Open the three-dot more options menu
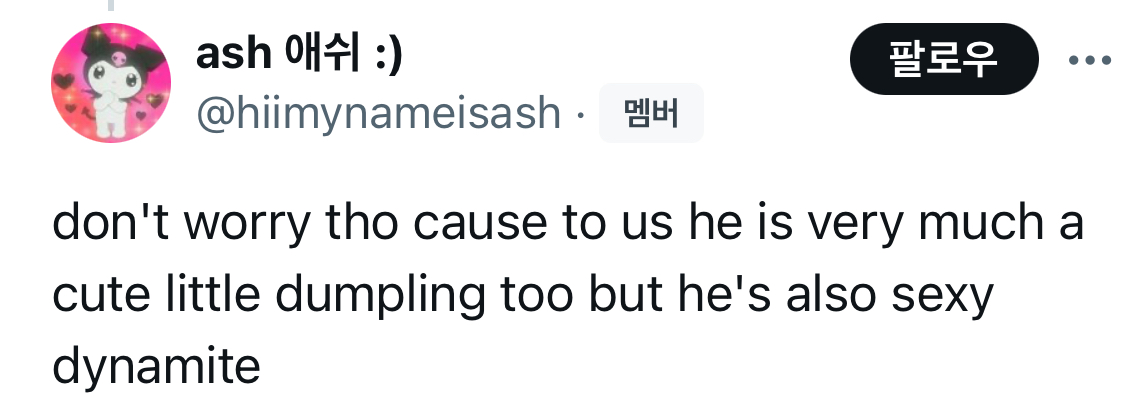The image size is (1136, 415). pyautogui.click(x=1090, y=60)
